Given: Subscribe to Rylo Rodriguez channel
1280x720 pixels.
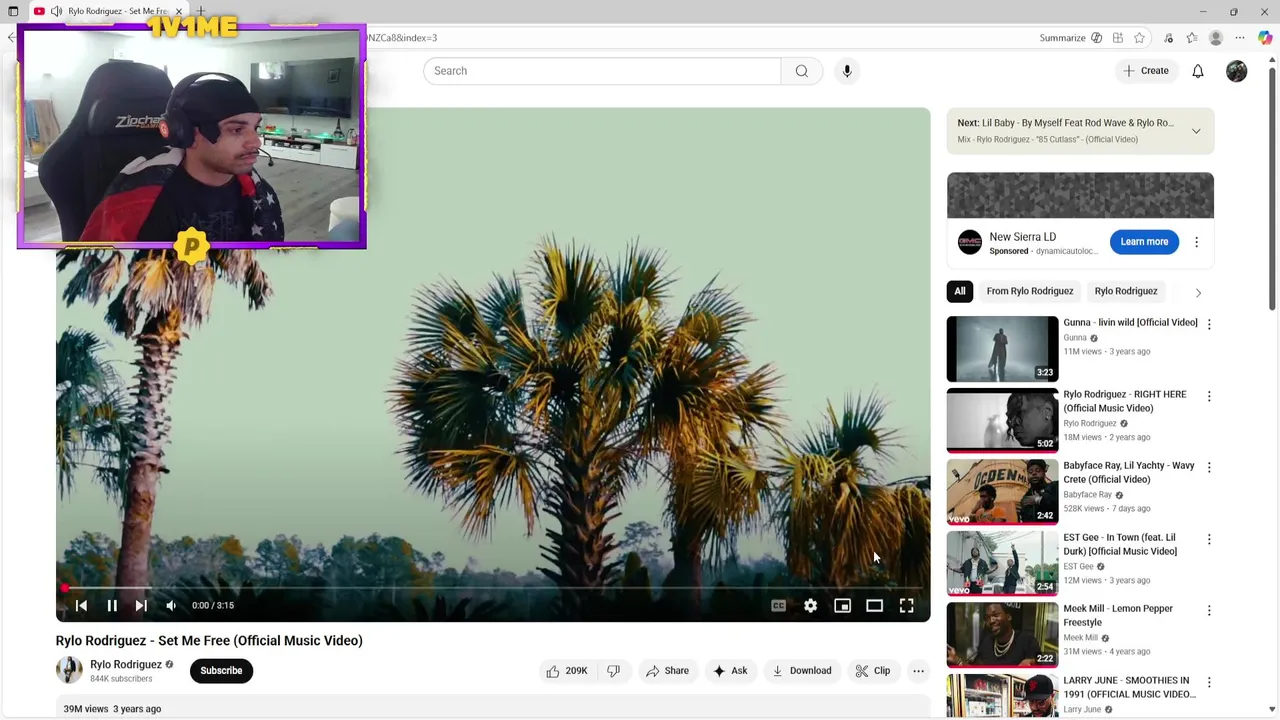Looking at the screenshot, I should coord(221,671).
